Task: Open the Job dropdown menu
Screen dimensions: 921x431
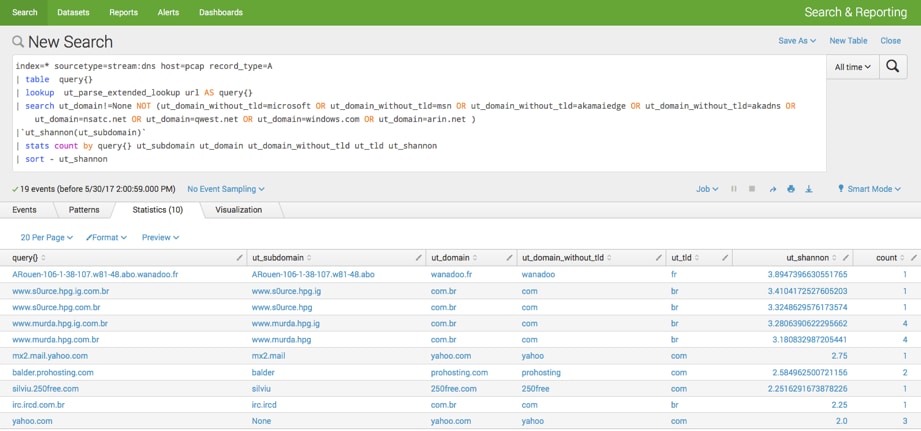Action: [x=707, y=189]
